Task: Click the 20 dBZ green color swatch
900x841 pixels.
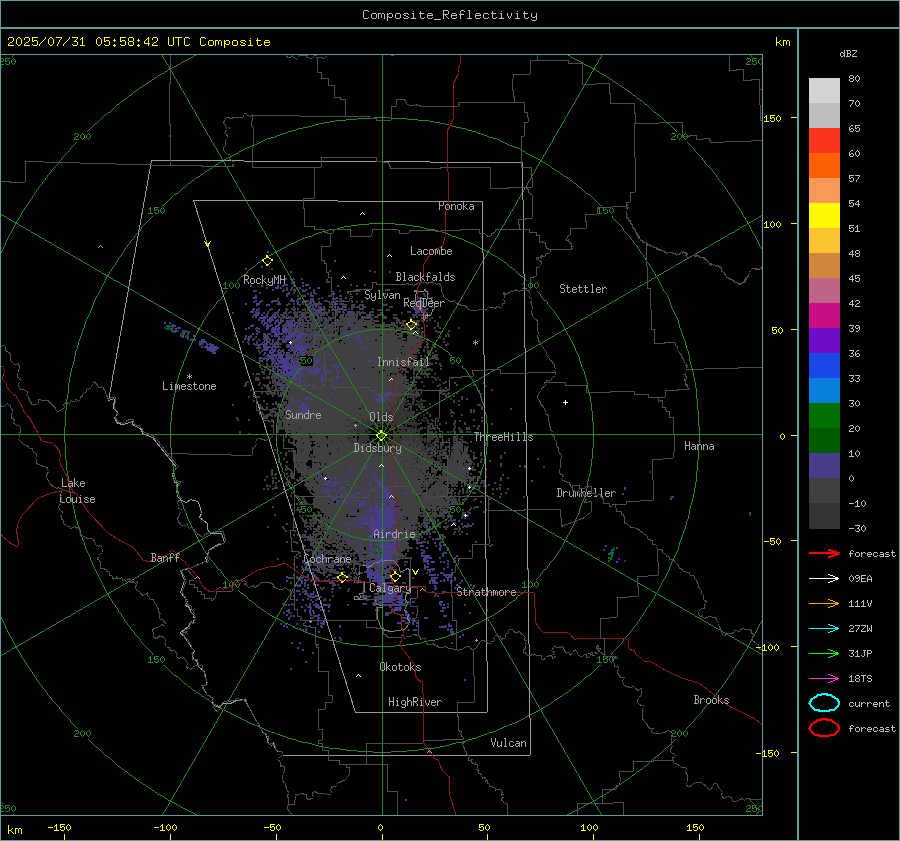Action: pyautogui.click(x=824, y=415)
